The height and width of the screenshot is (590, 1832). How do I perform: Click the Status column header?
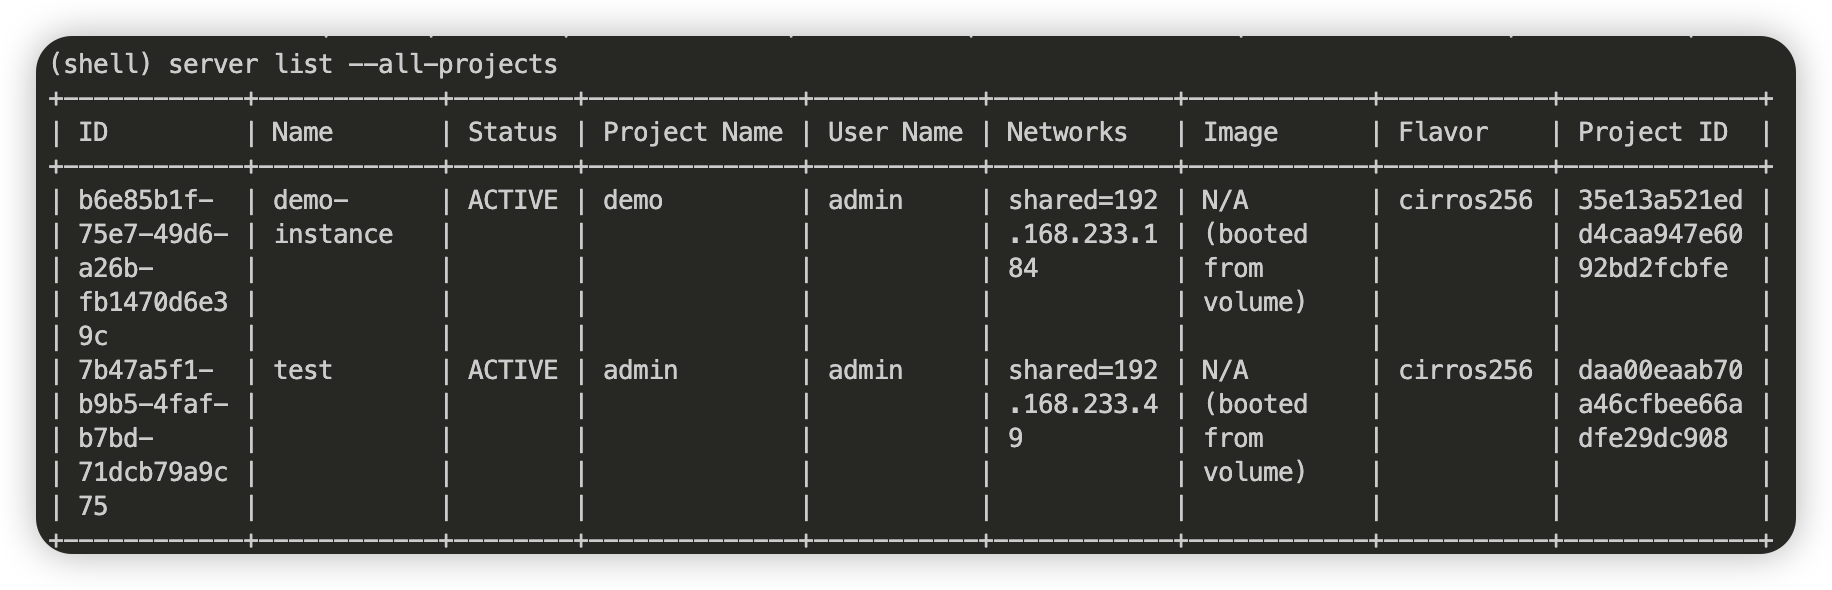513,132
